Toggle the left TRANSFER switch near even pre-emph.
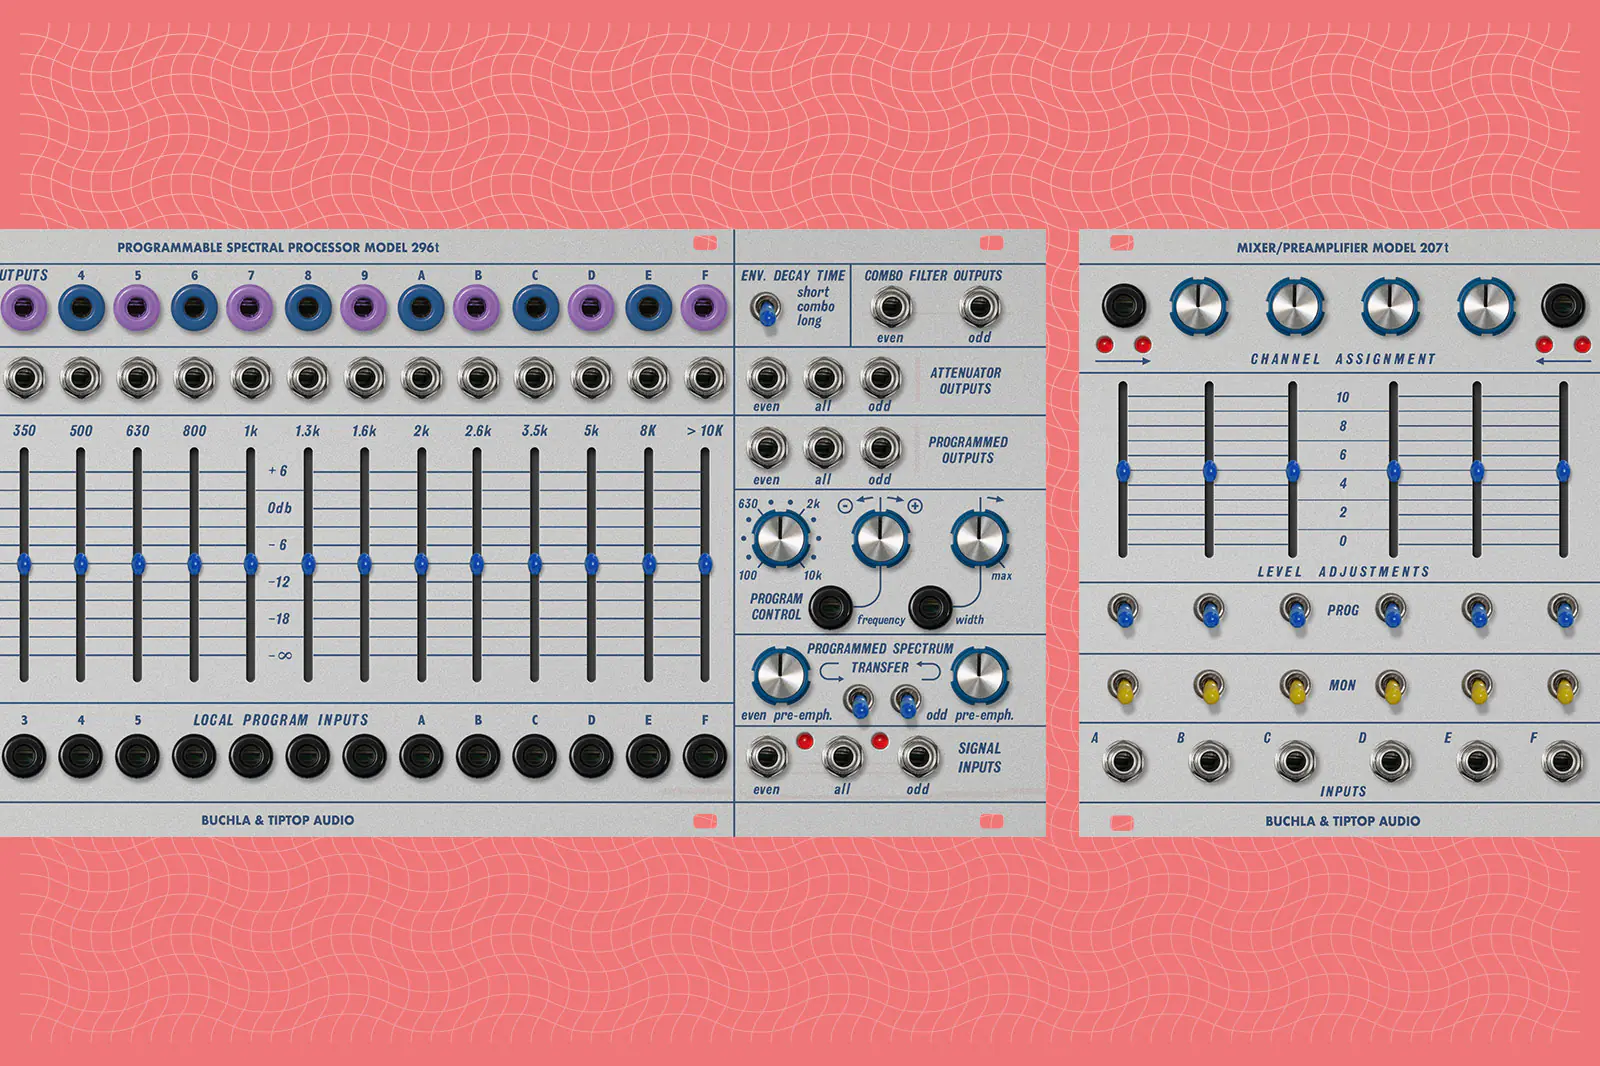This screenshot has width=1600, height=1066. click(857, 702)
